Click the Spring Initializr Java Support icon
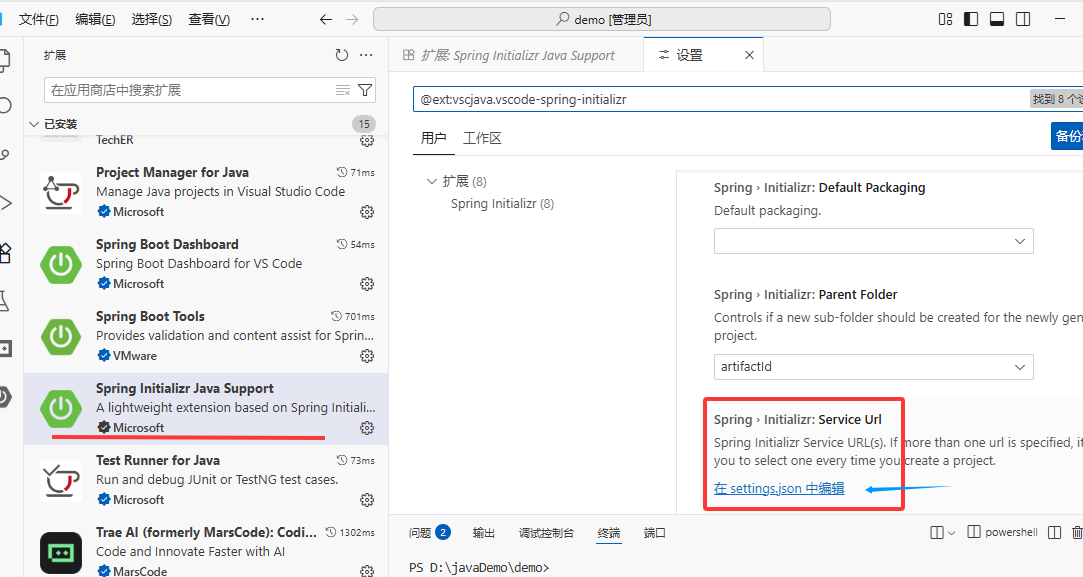This screenshot has height=577, width=1083. [x=61, y=408]
